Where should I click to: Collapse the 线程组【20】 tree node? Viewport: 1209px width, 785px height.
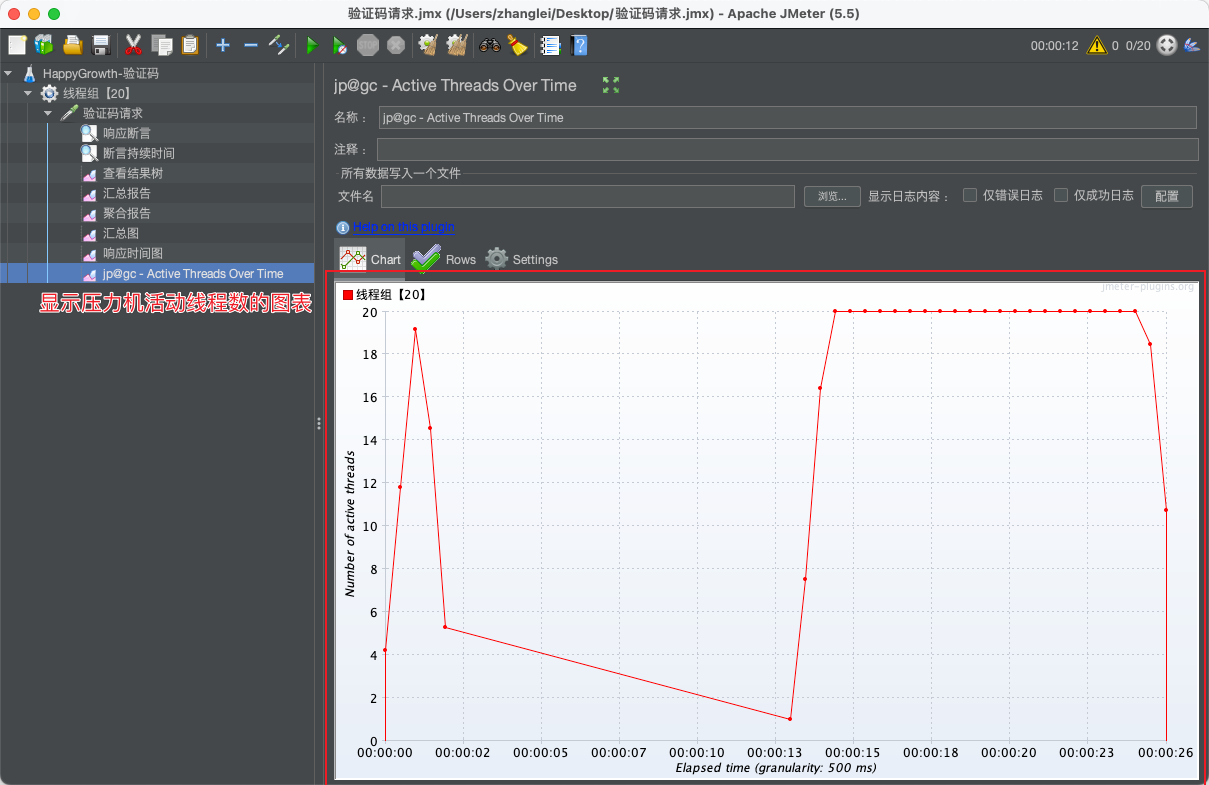28,93
